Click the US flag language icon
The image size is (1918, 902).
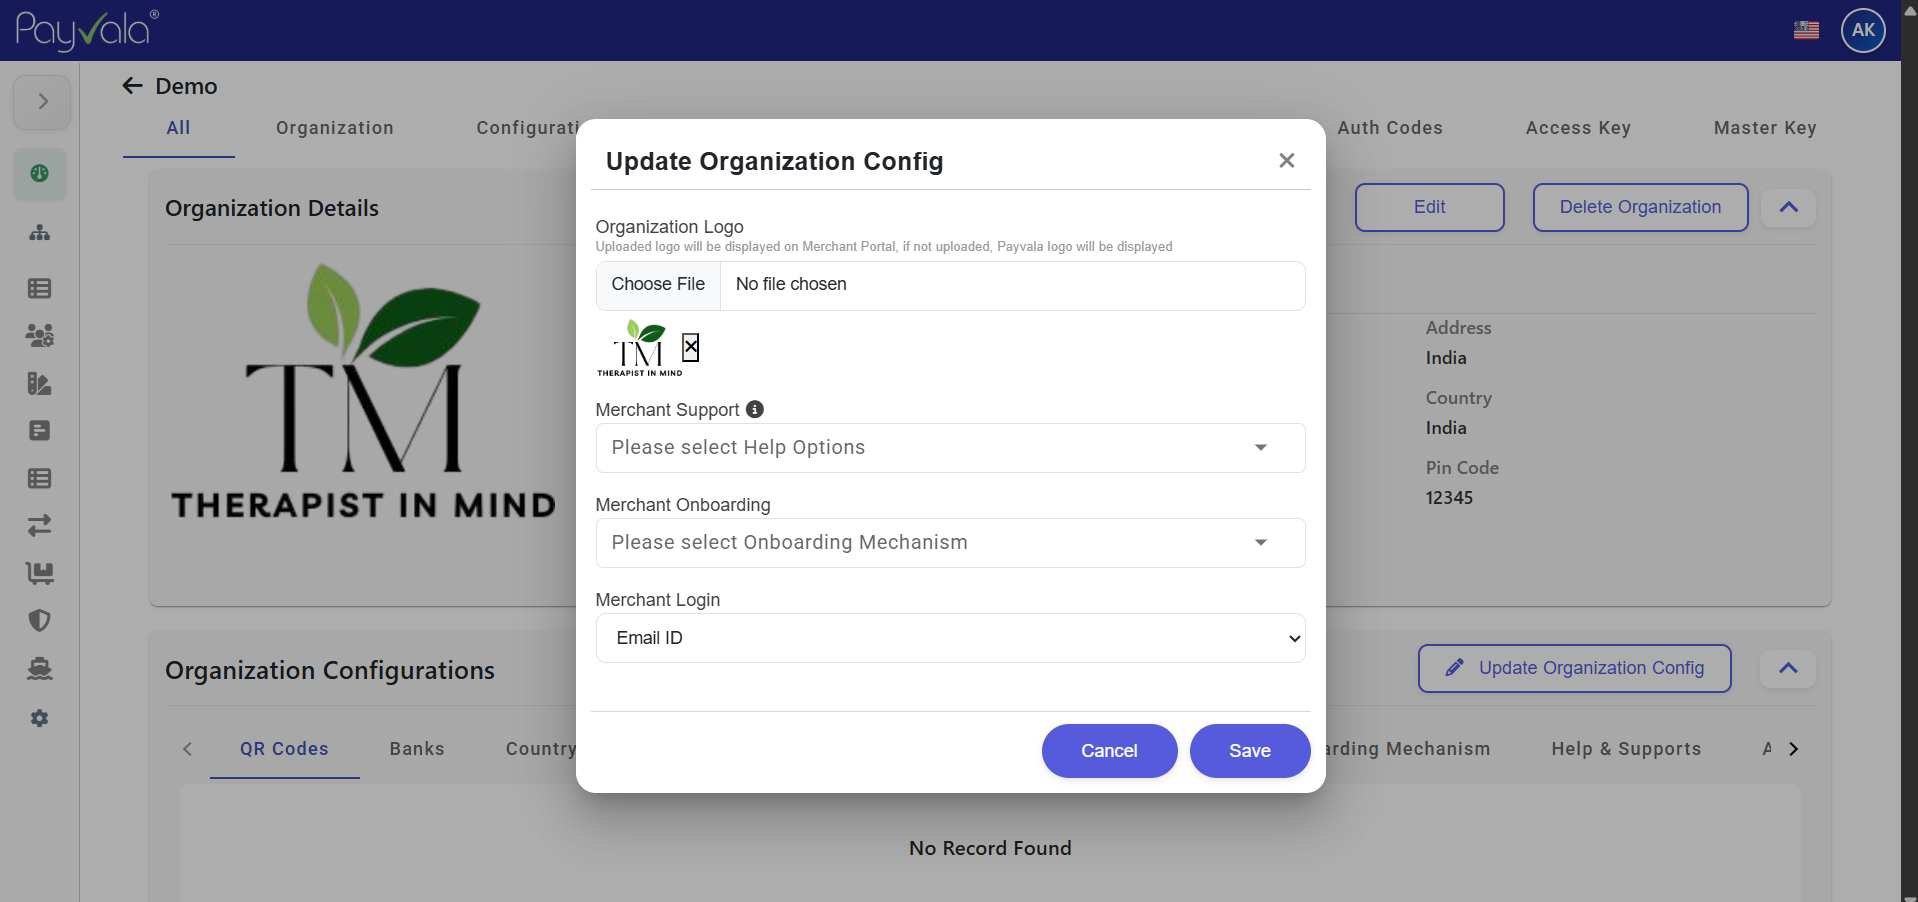1806,30
